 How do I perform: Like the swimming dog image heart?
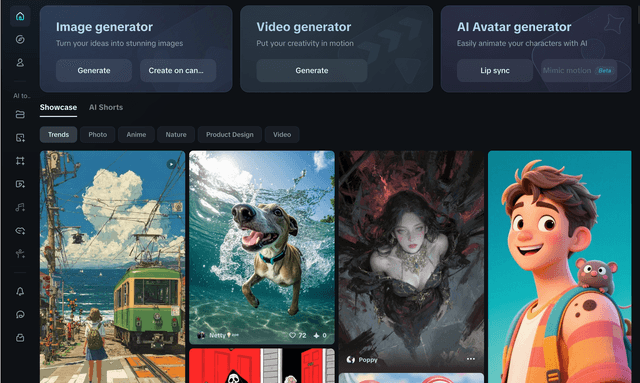(x=292, y=335)
